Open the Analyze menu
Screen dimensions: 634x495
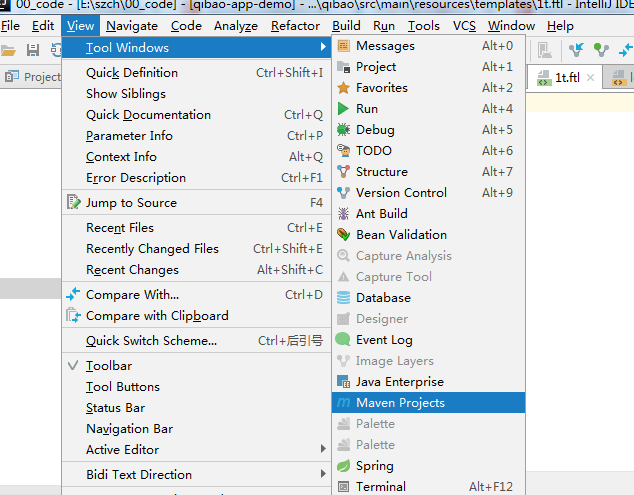pos(236,26)
